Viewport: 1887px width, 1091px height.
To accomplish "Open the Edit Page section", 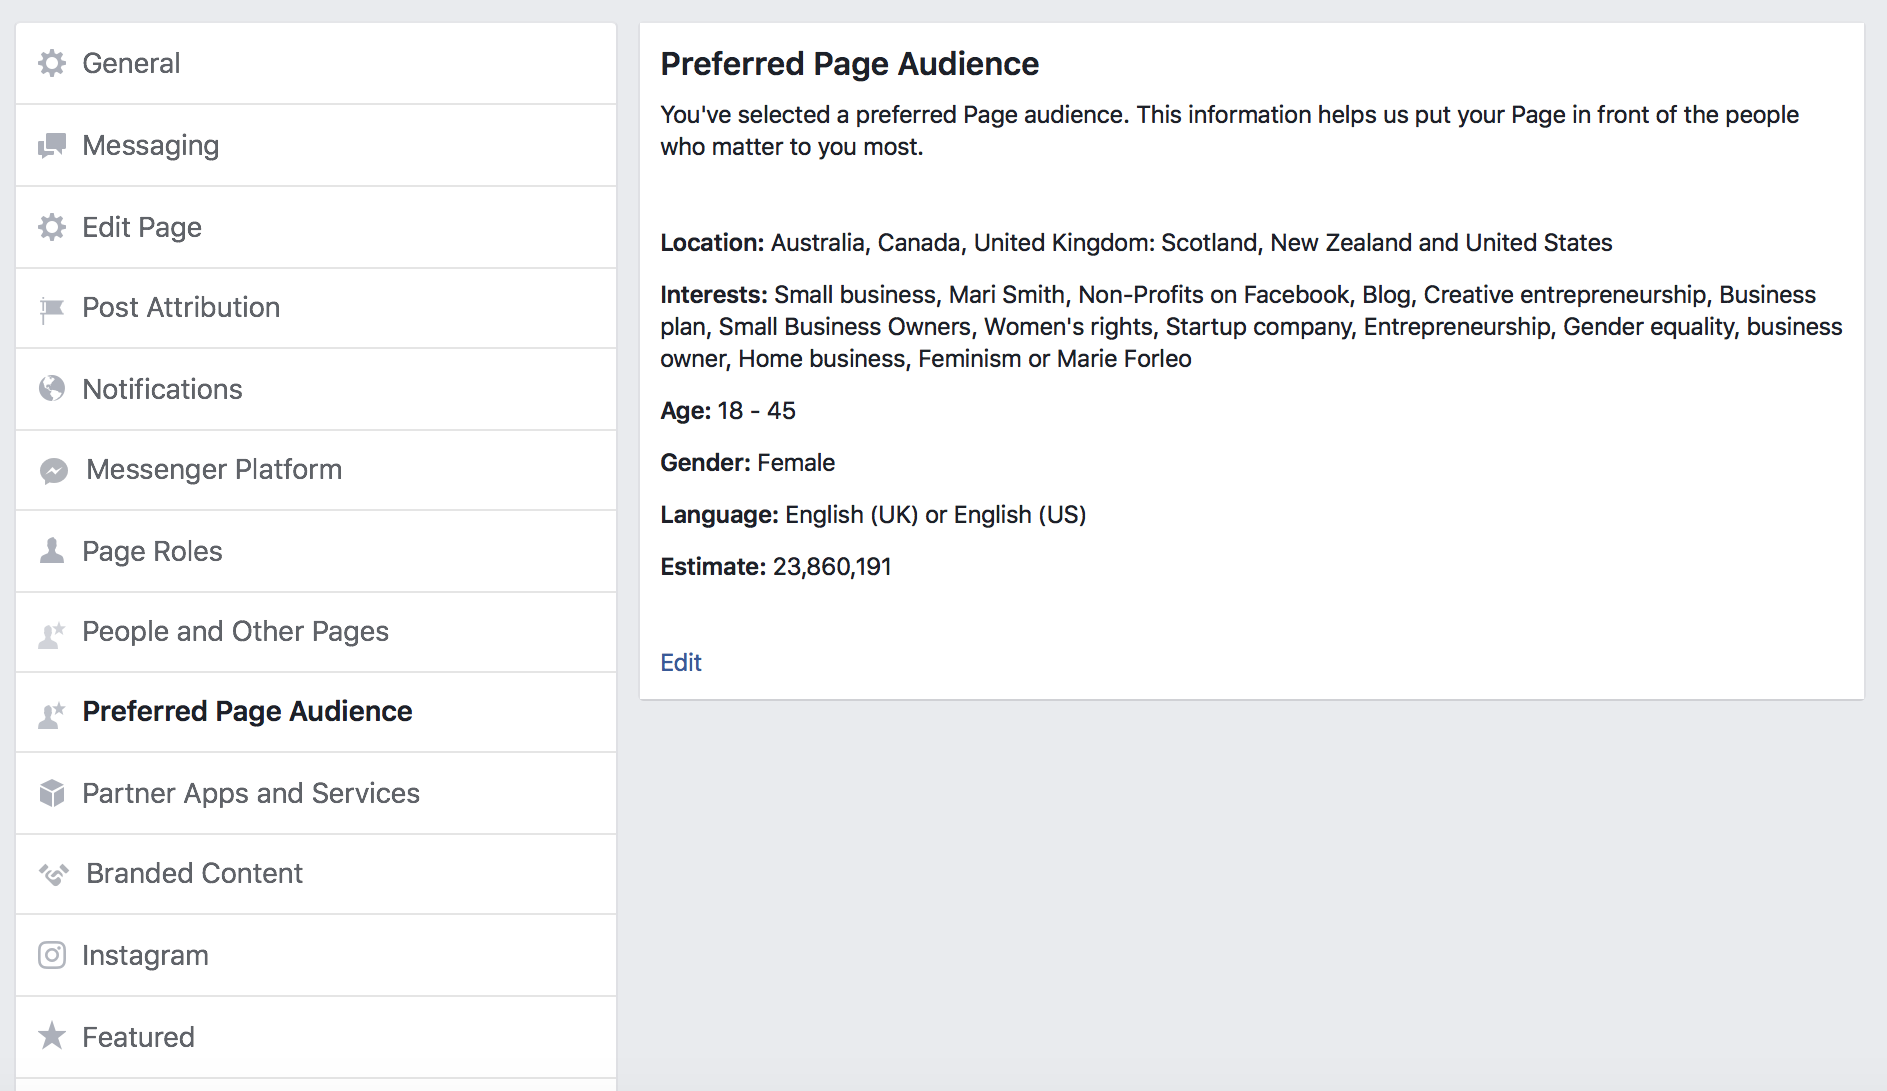I will pos(316,227).
